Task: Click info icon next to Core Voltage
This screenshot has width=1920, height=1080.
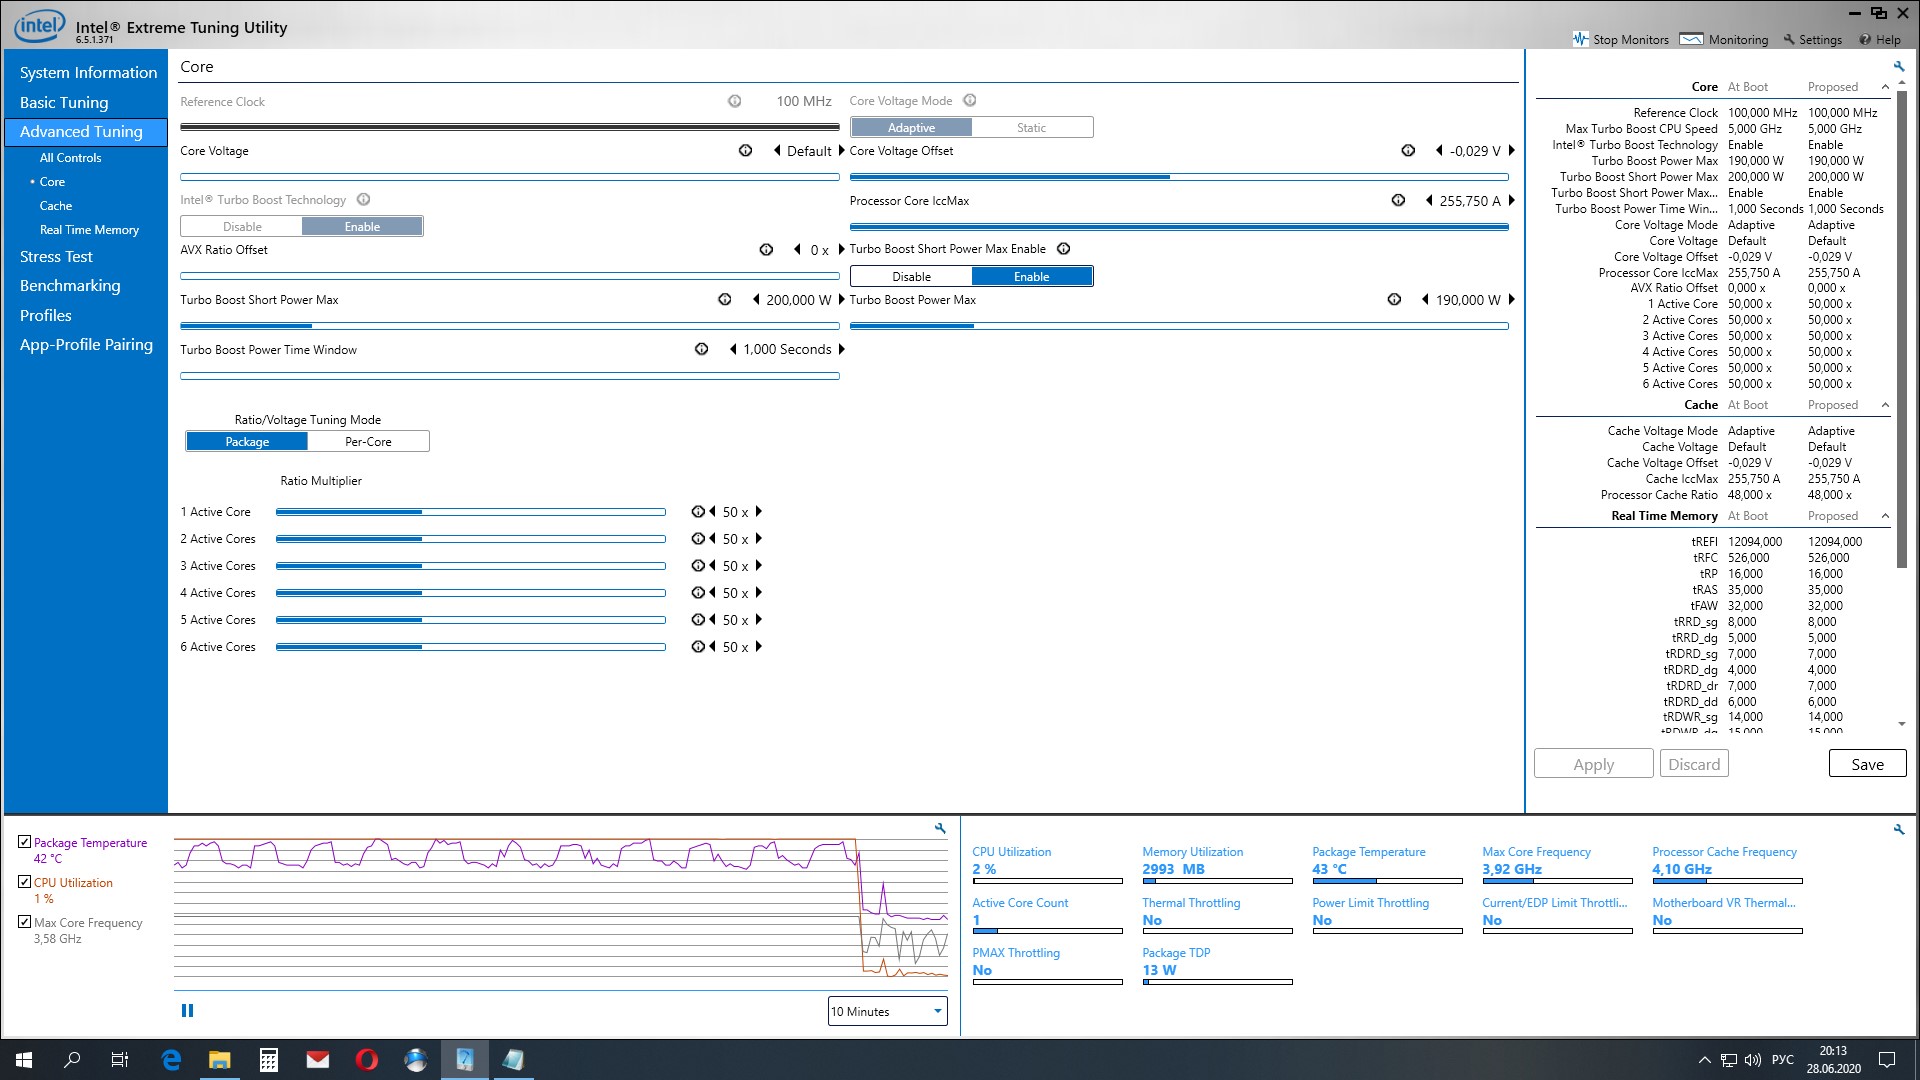Action: click(x=745, y=151)
